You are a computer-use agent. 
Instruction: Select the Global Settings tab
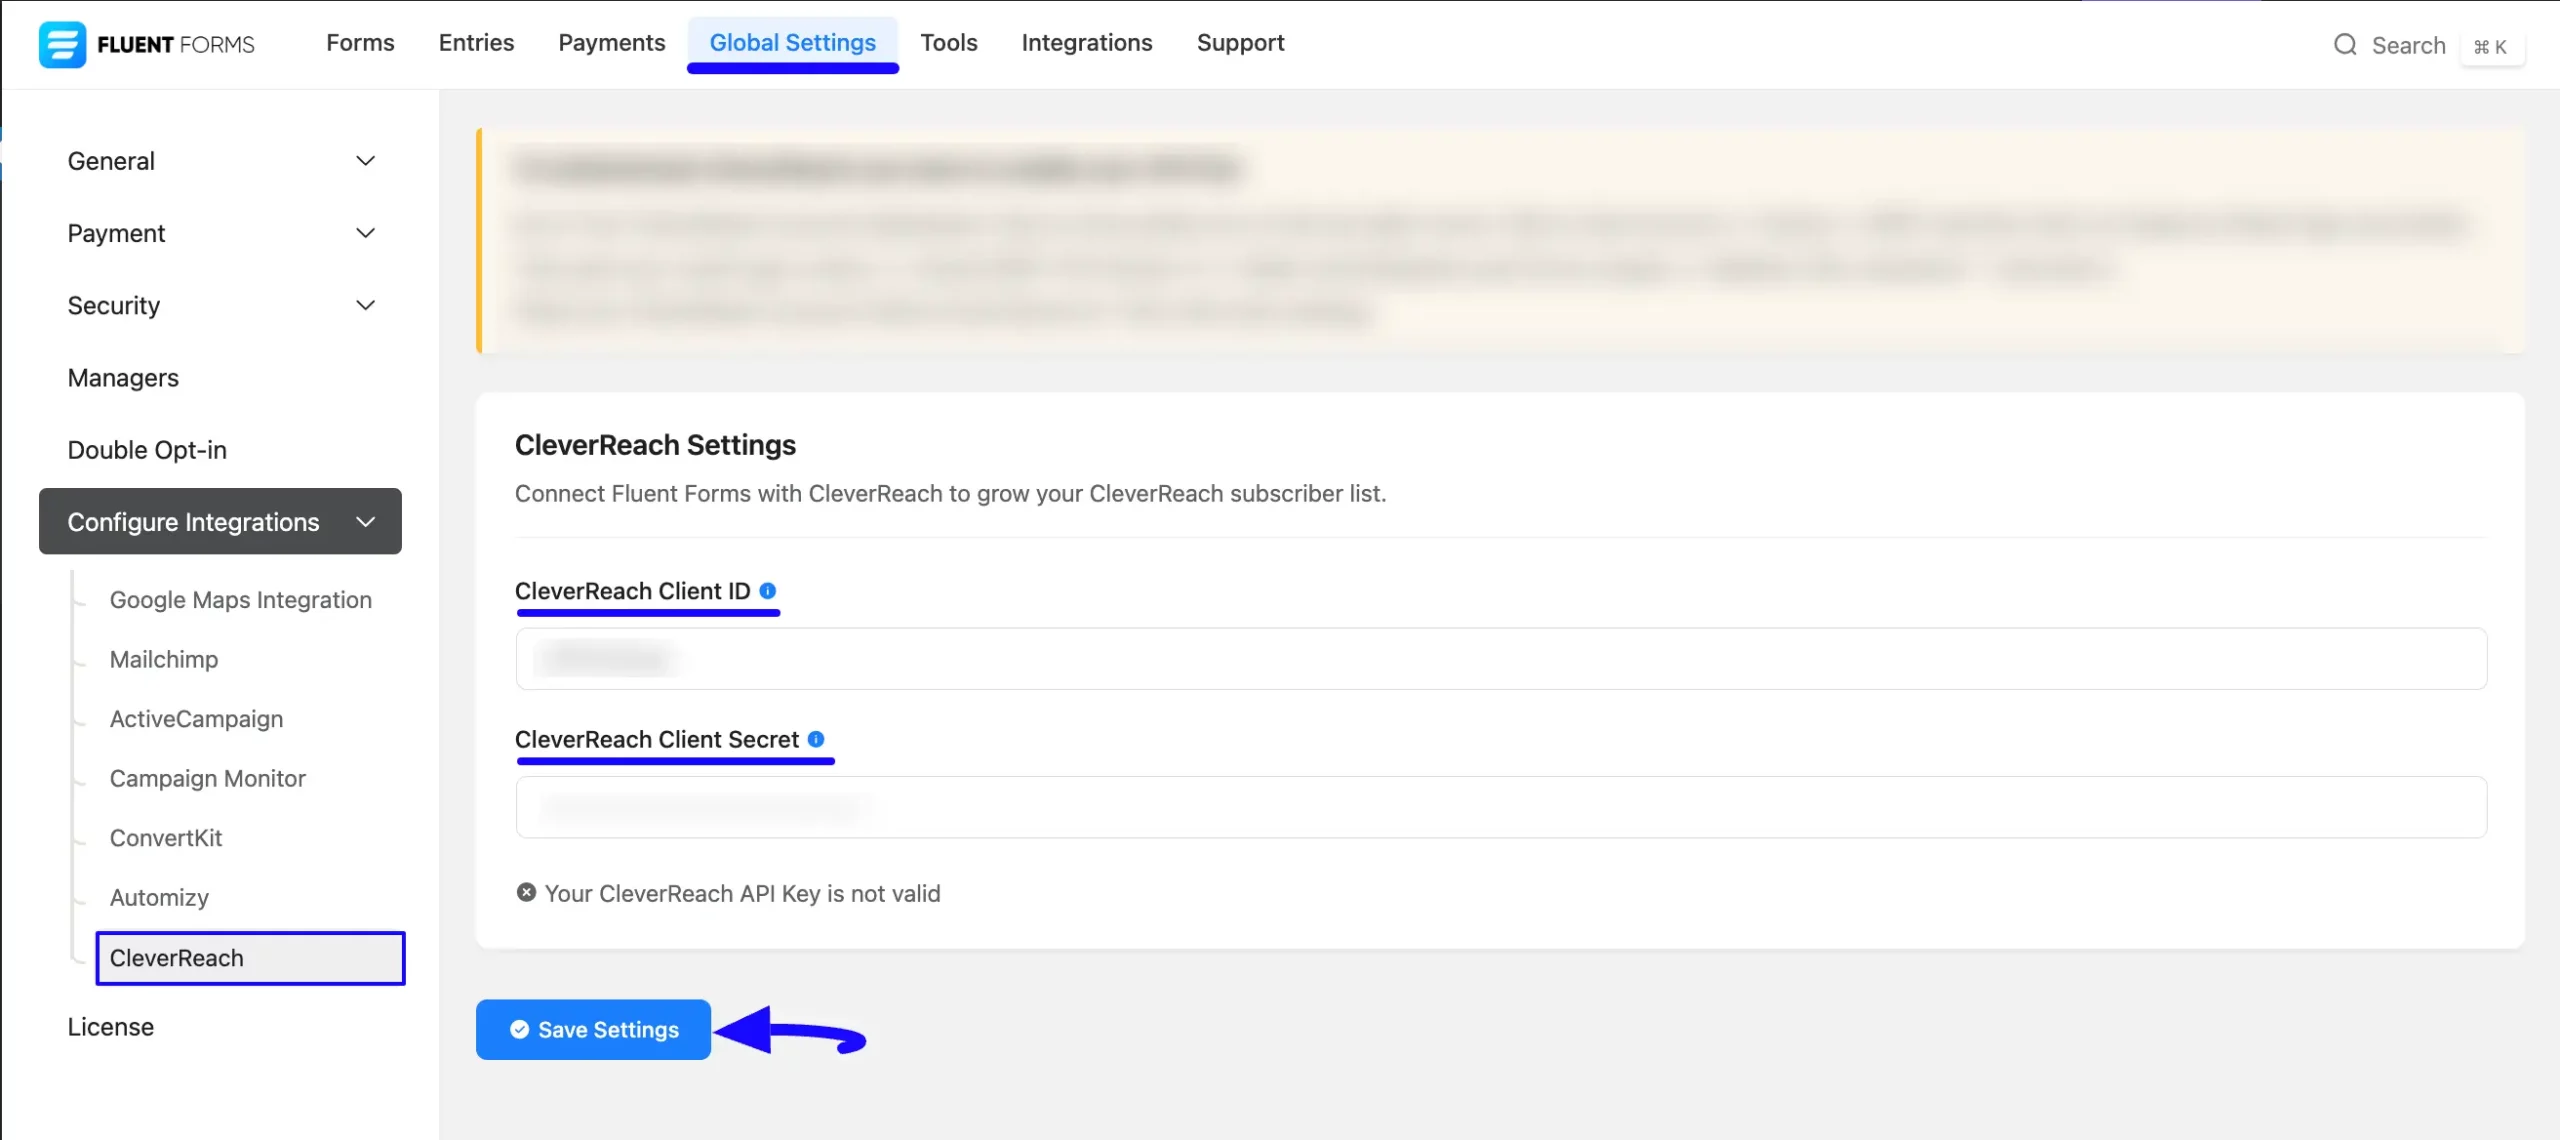coord(793,43)
